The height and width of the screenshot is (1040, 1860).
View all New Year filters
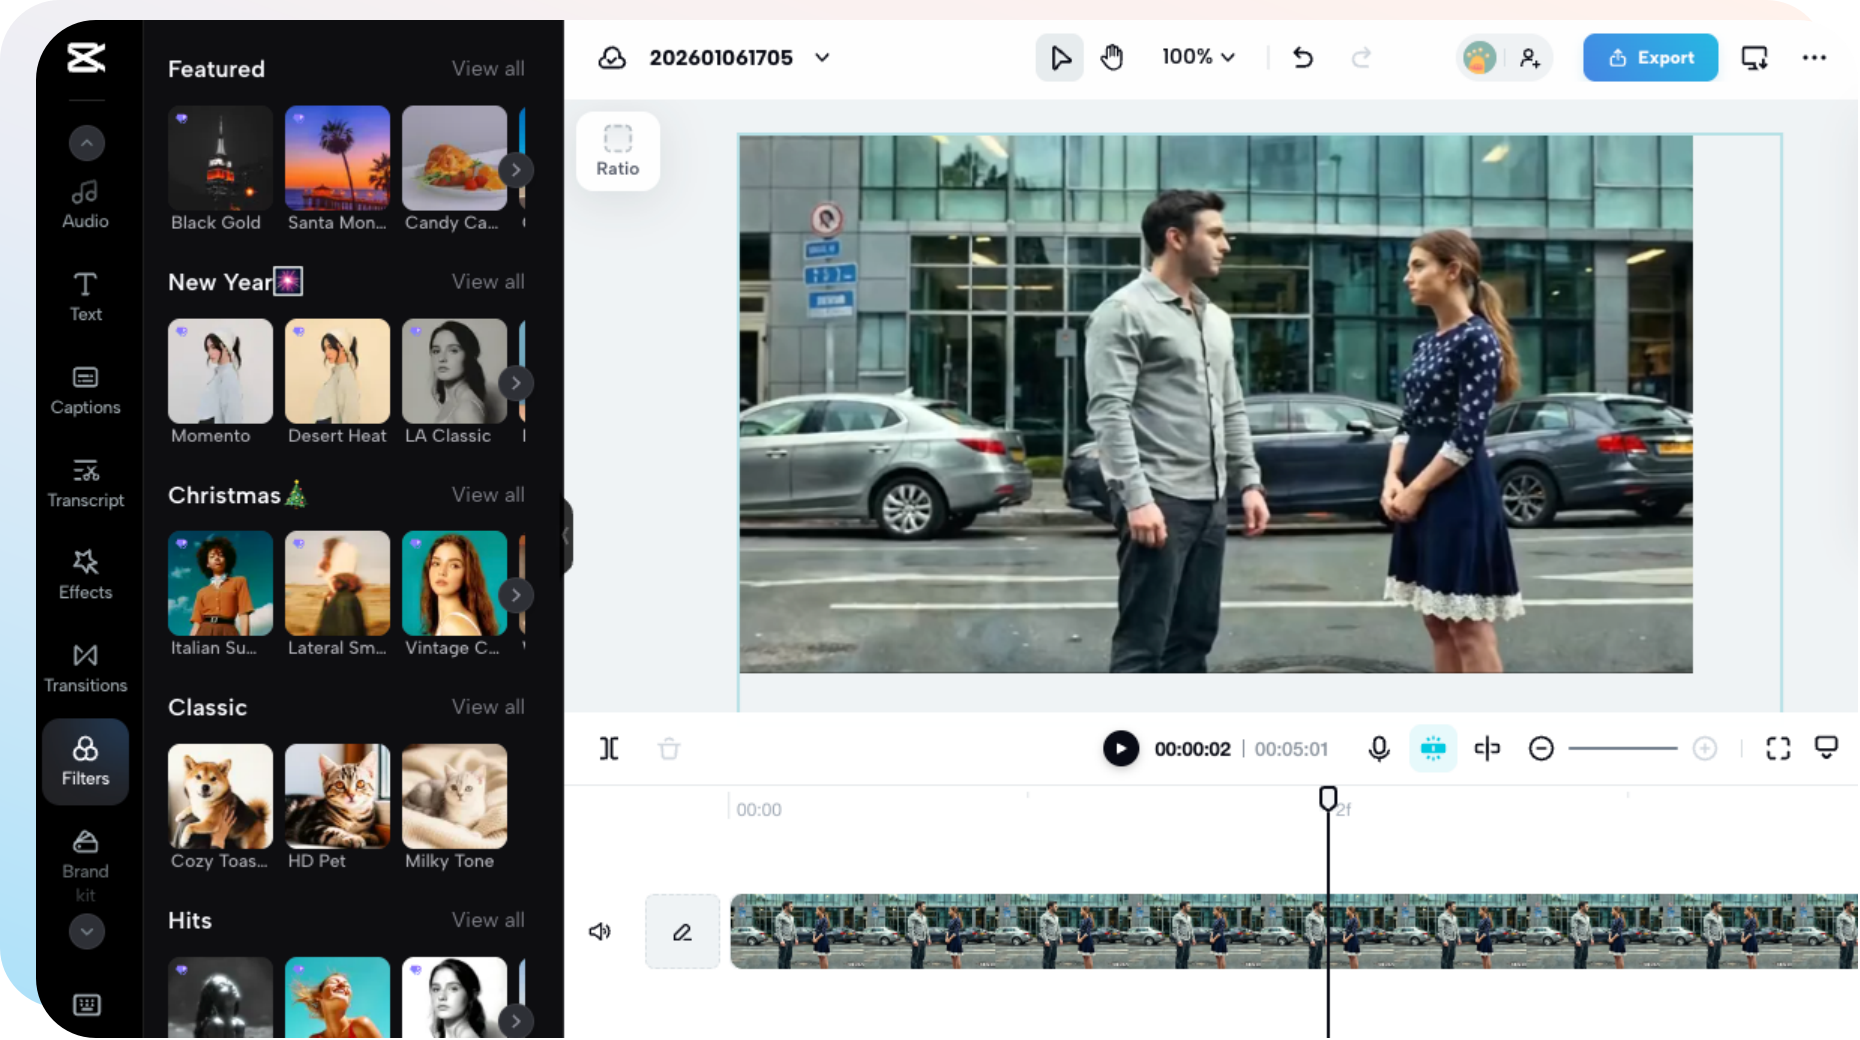click(x=488, y=282)
